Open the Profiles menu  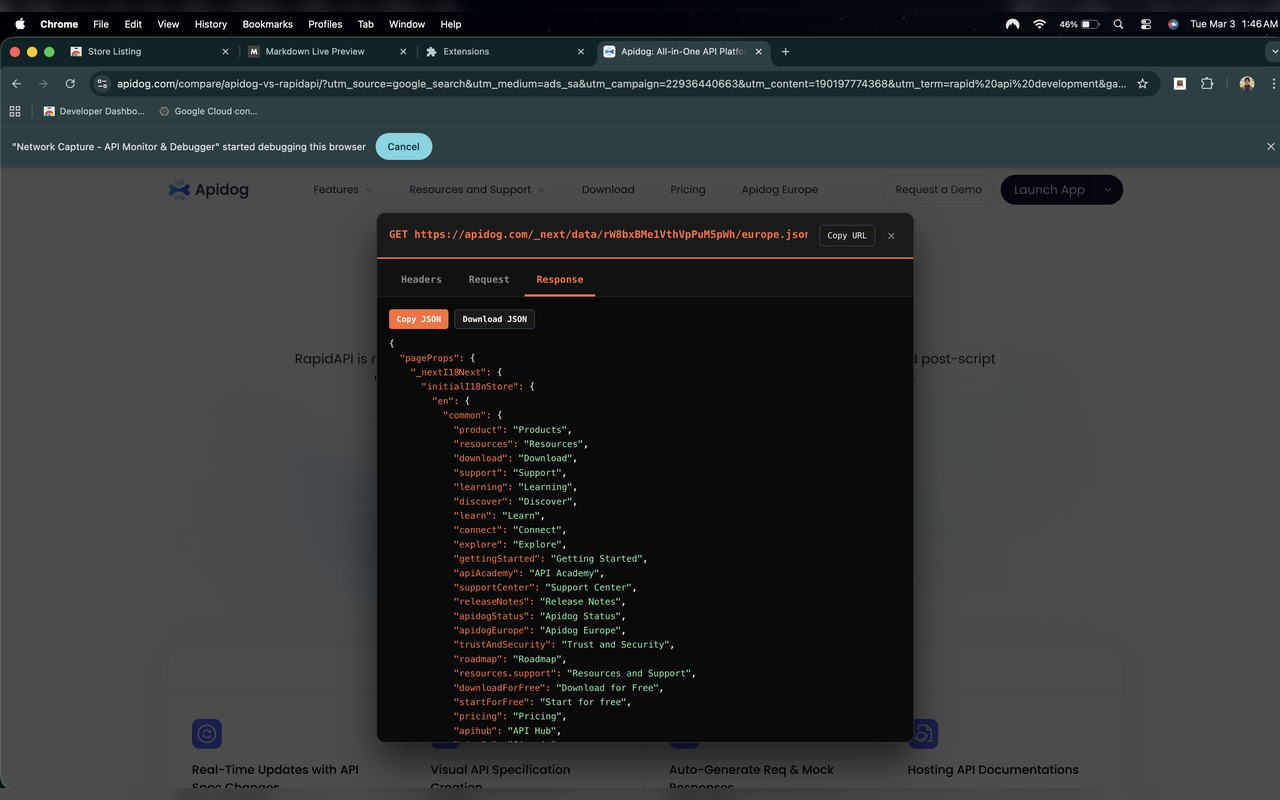(x=325, y=24)
